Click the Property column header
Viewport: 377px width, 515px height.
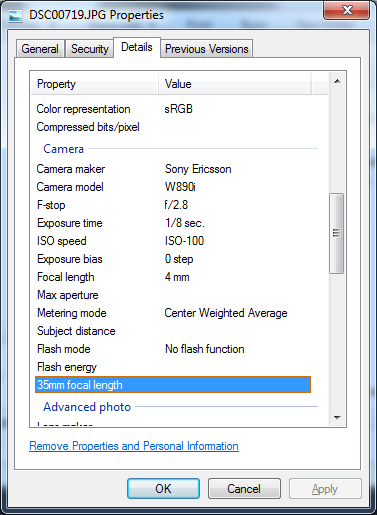[x=95, y=84]
